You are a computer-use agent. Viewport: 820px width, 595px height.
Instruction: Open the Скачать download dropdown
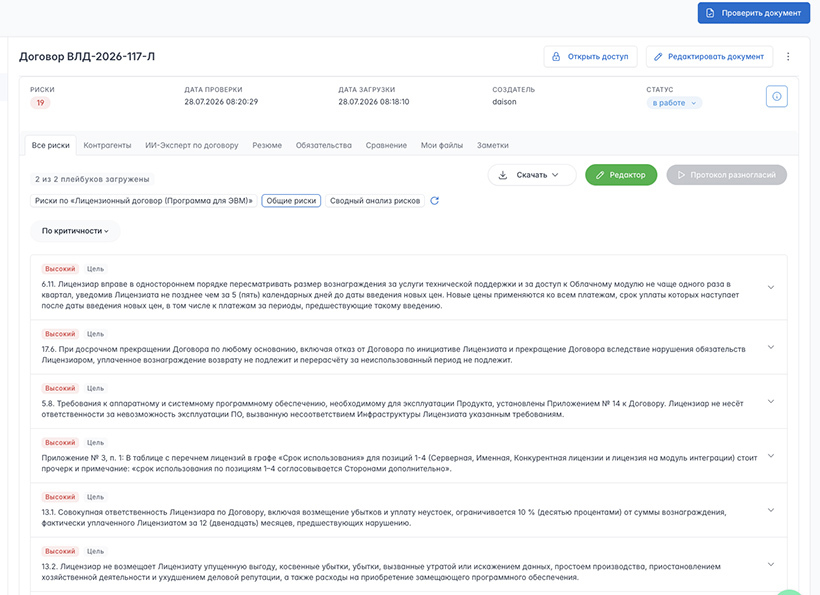point(532,175)
